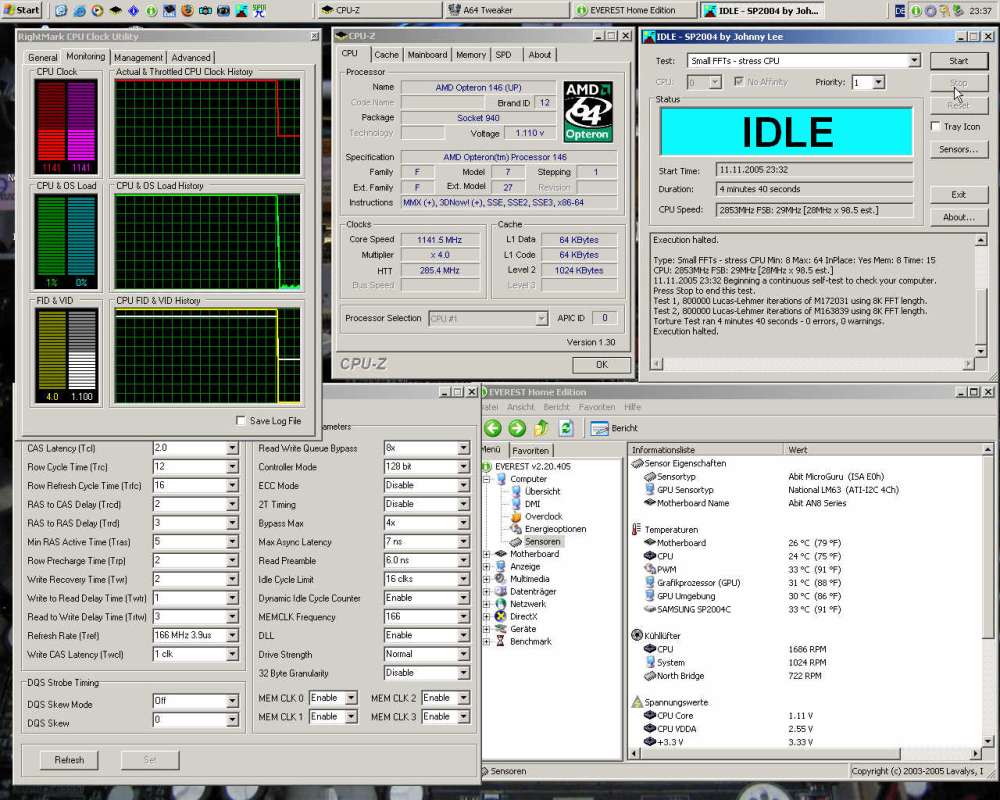Click the Sensor Eigenschaften chip icon
1000x800 pixels.
[x=636, y=463]
